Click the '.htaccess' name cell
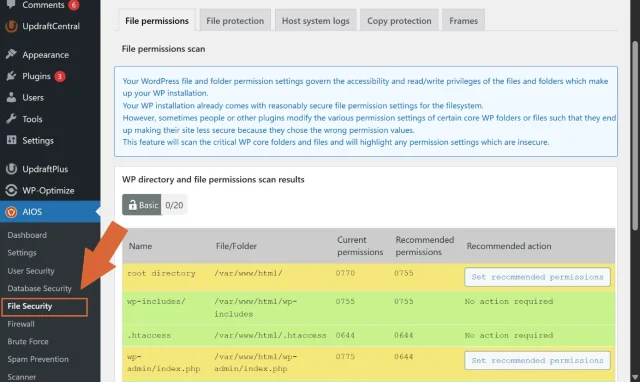This screenshot has height=382, width=640. (149, 335)
